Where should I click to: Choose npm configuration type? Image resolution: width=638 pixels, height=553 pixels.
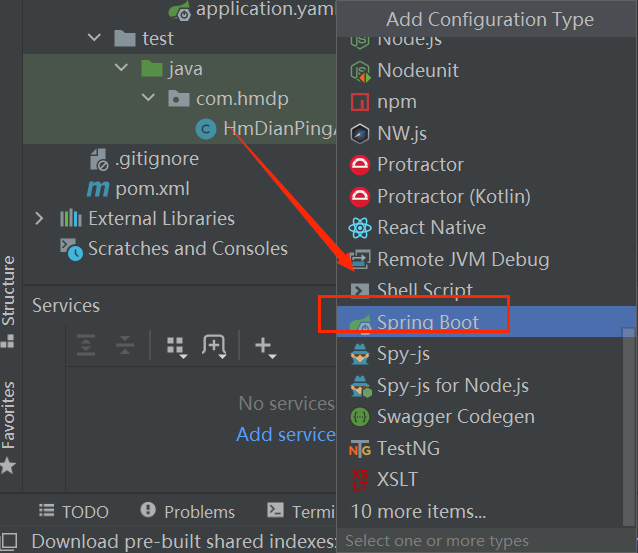tap(486, 102)
